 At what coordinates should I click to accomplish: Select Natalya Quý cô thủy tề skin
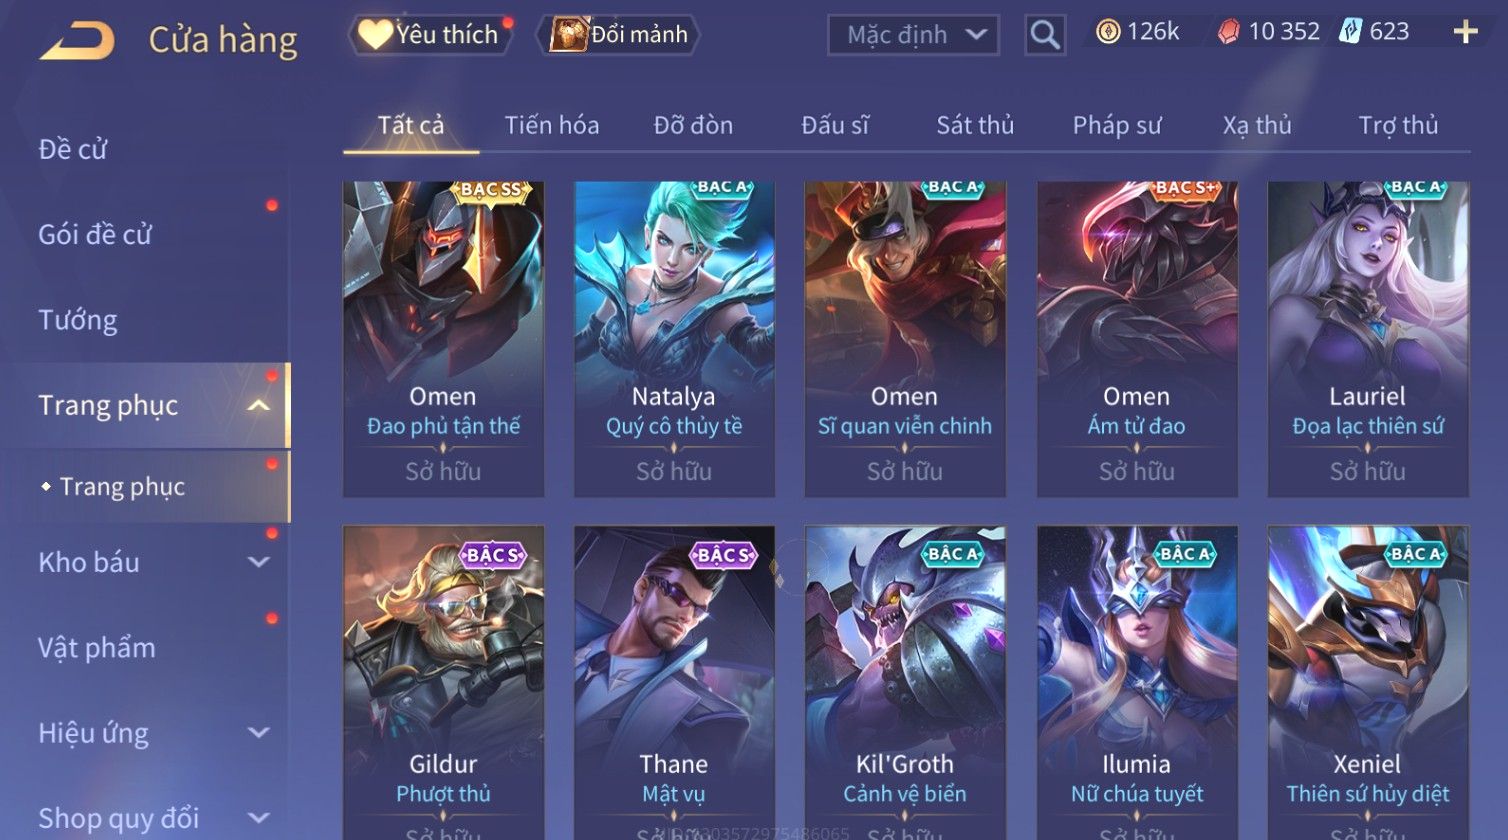(674, 339)
